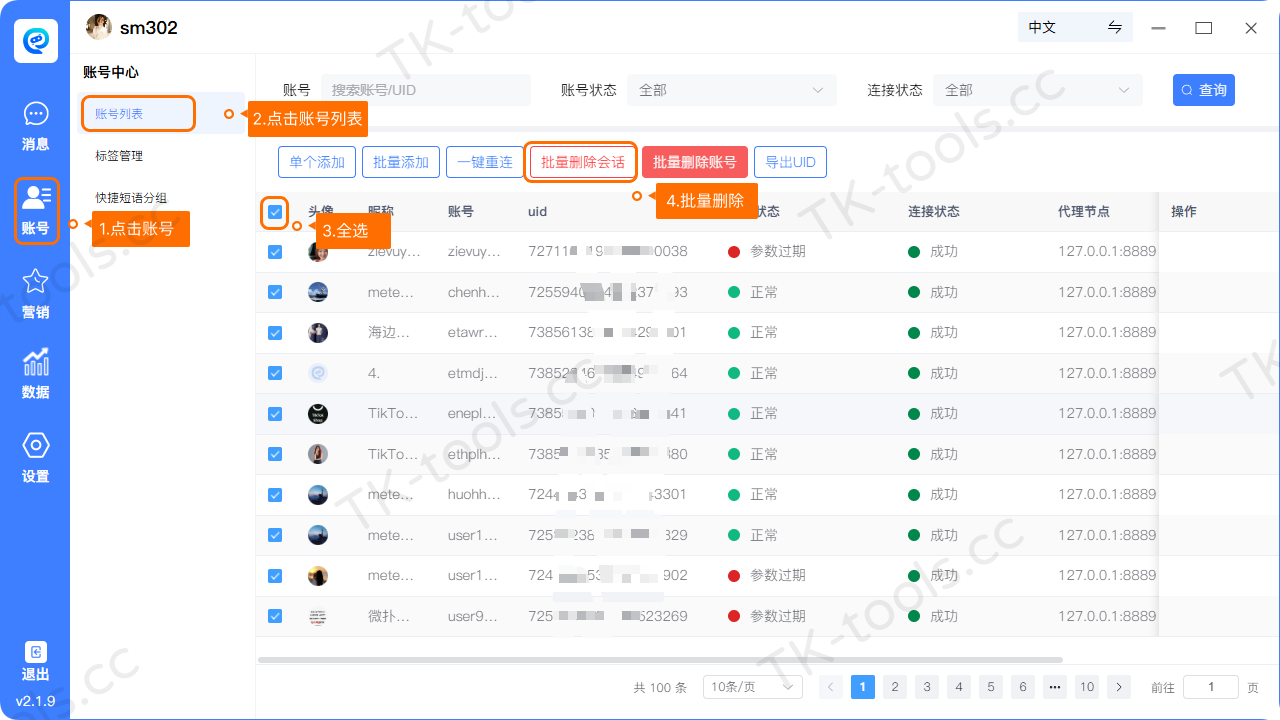Uncheck the ethplh account row checkbox
Screen dimensions: 1280x720
[275, 454]
